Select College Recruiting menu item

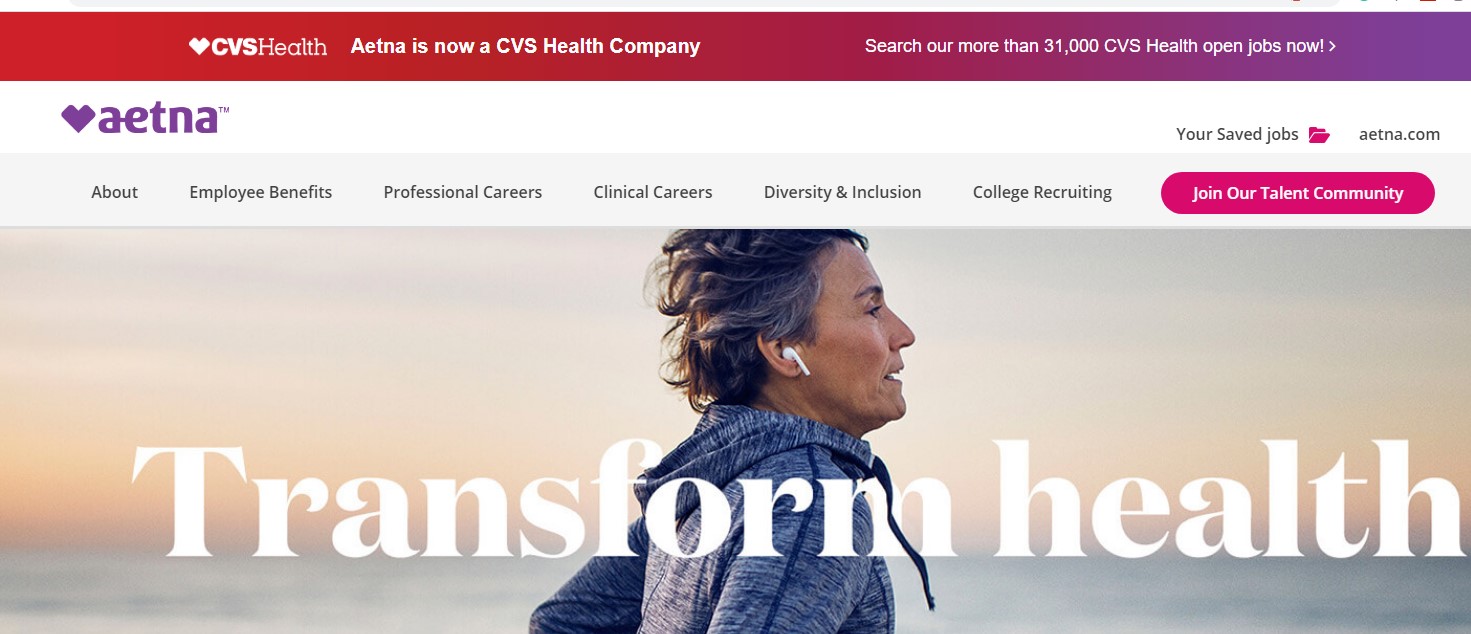coord(1042,192)
